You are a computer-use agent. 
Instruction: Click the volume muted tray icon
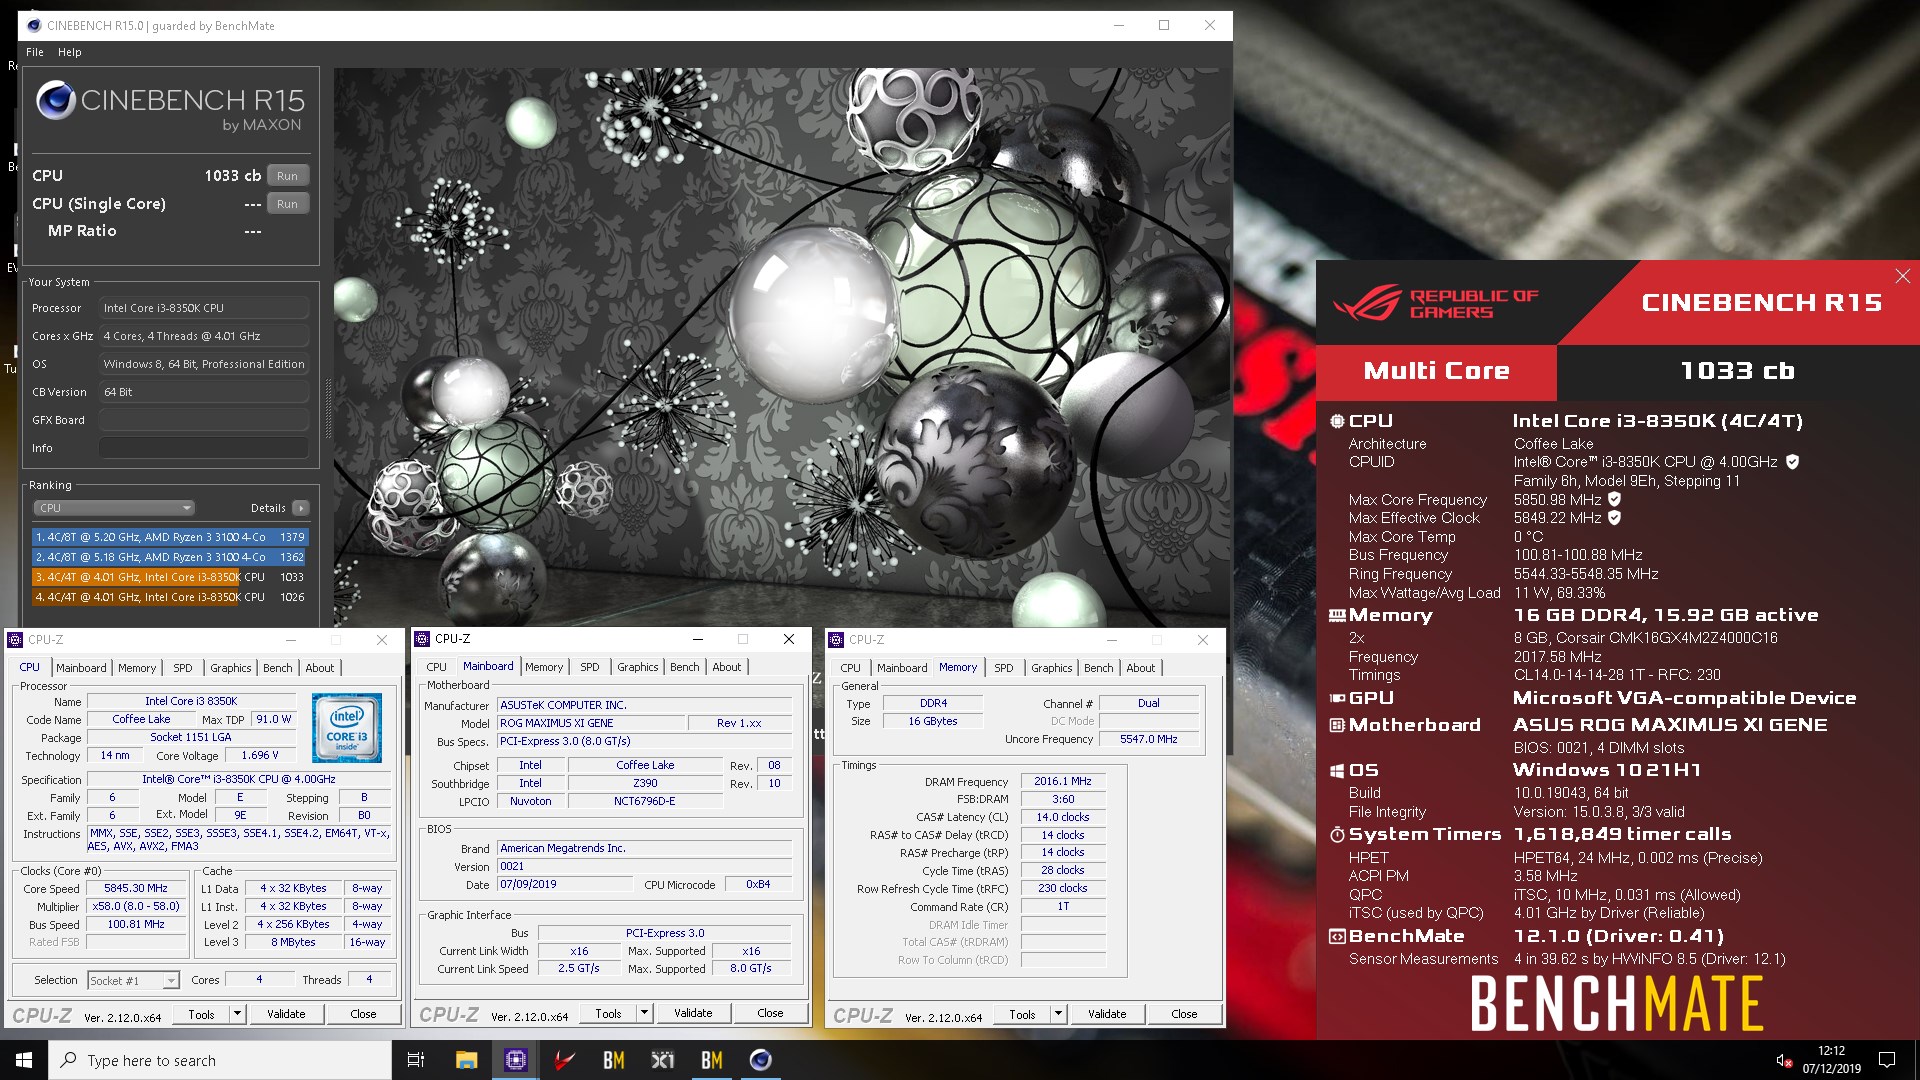[1783, 1060]
